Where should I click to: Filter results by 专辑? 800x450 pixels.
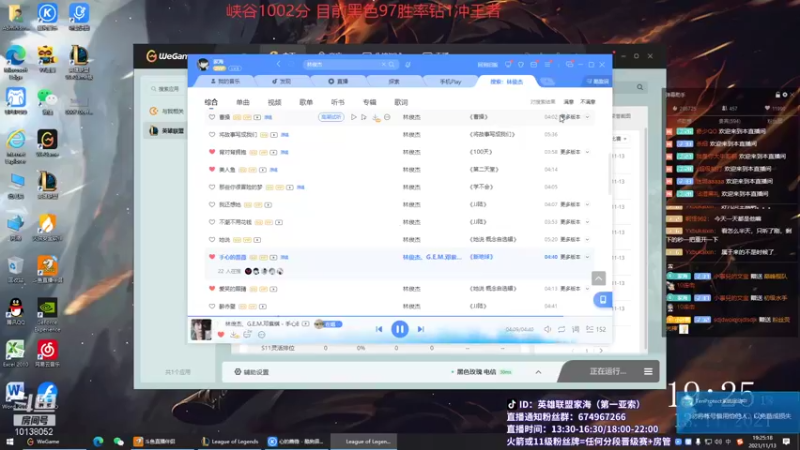click(369, 102)
